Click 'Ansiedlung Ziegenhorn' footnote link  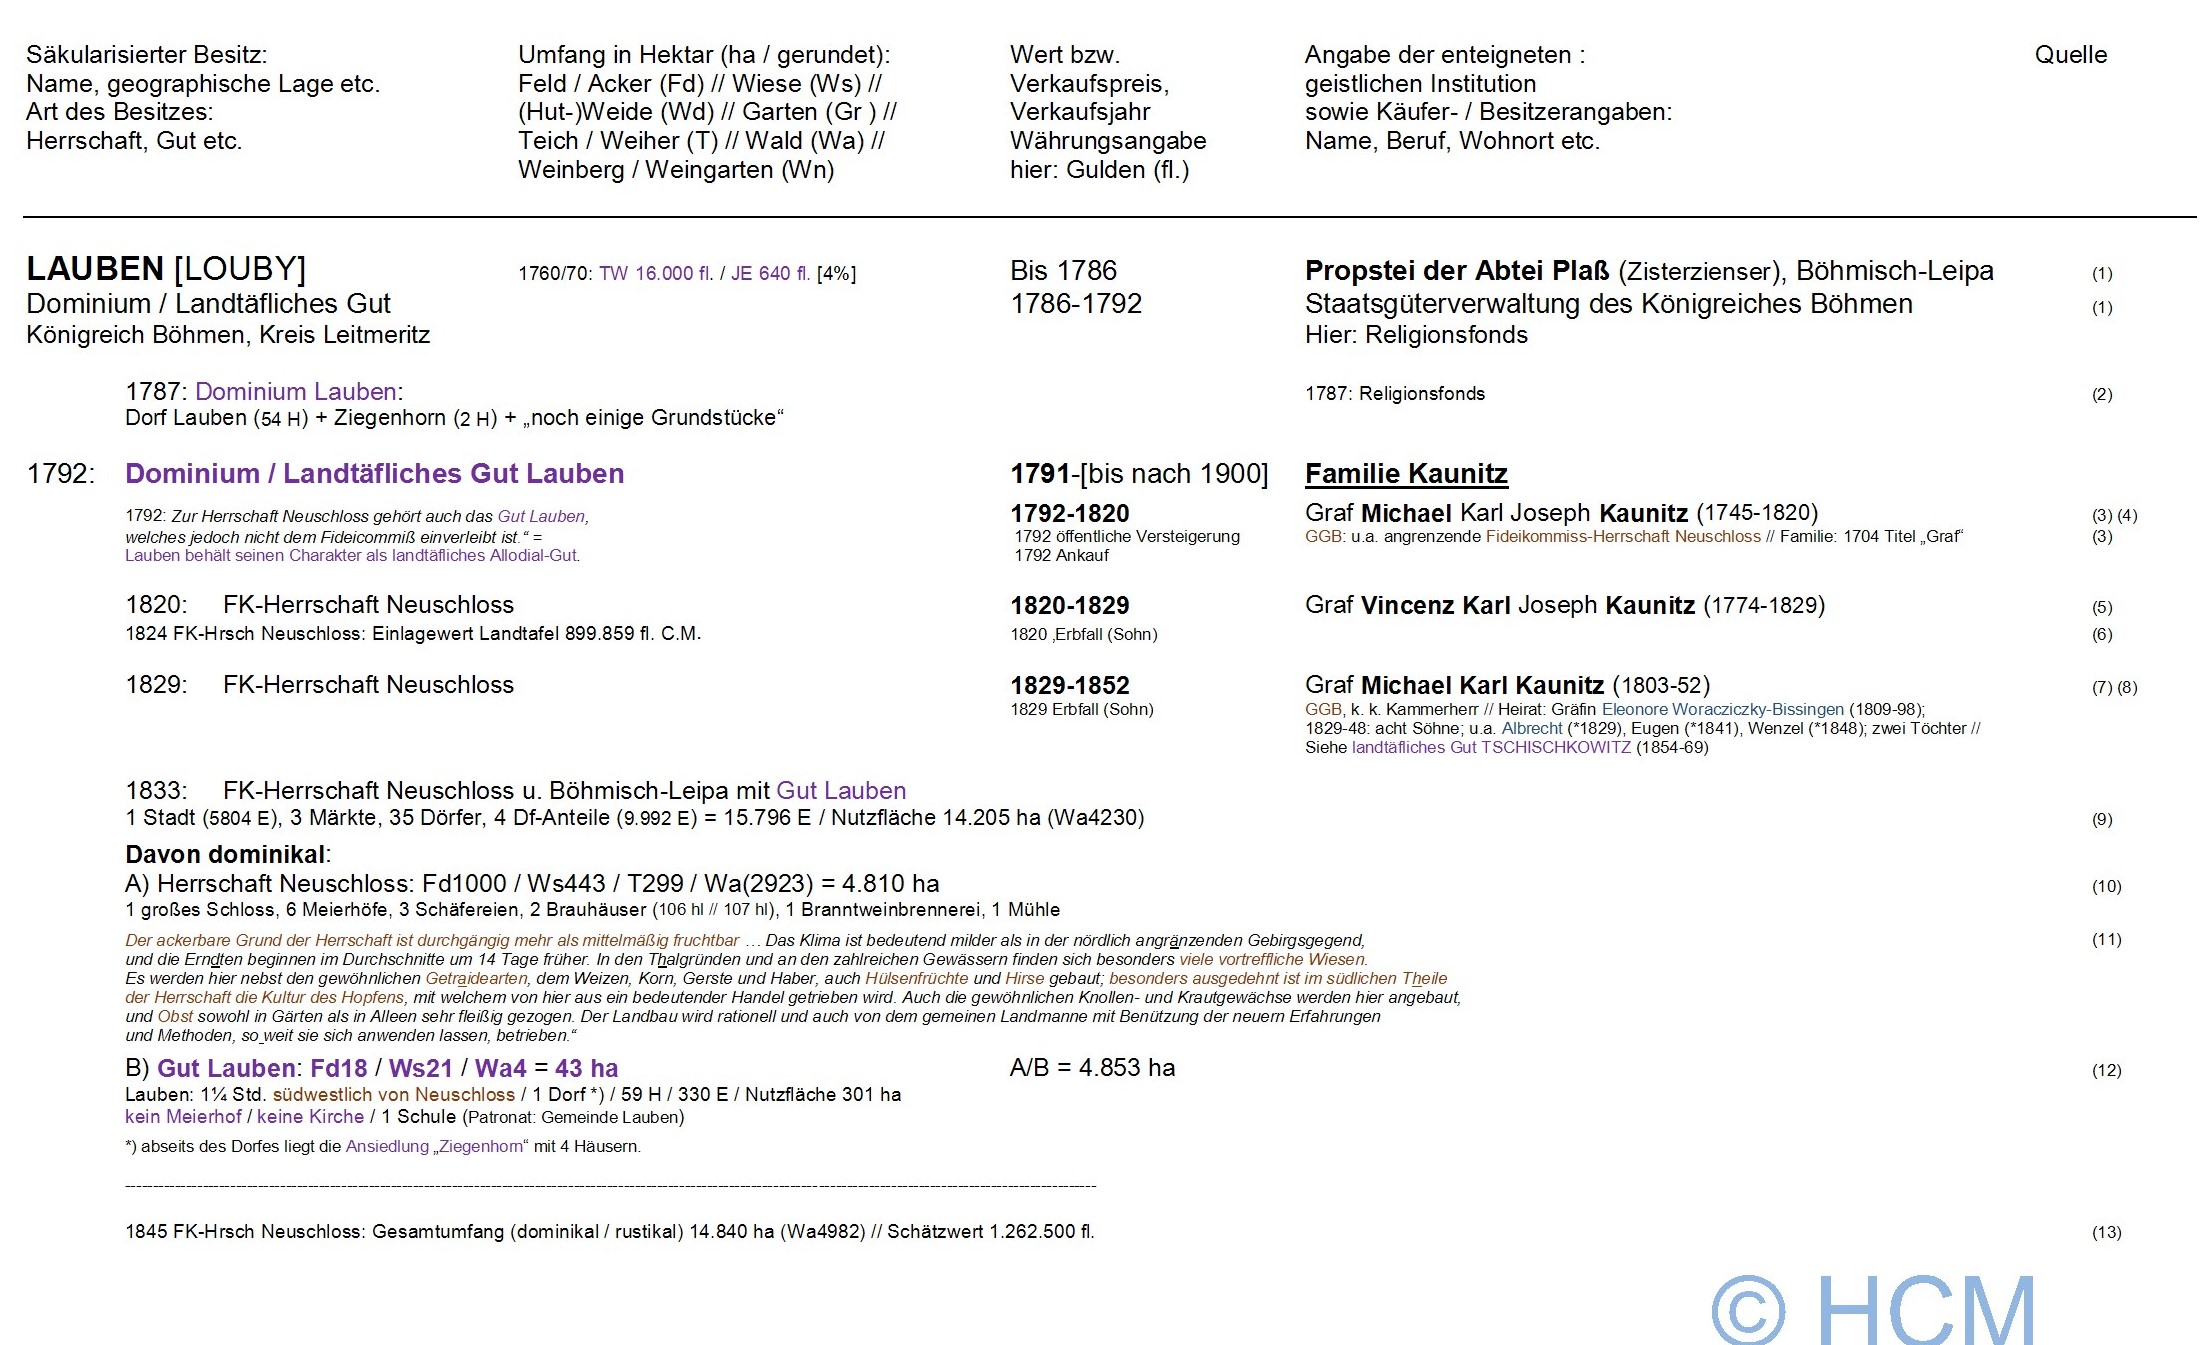click(x=436, y=1147)
